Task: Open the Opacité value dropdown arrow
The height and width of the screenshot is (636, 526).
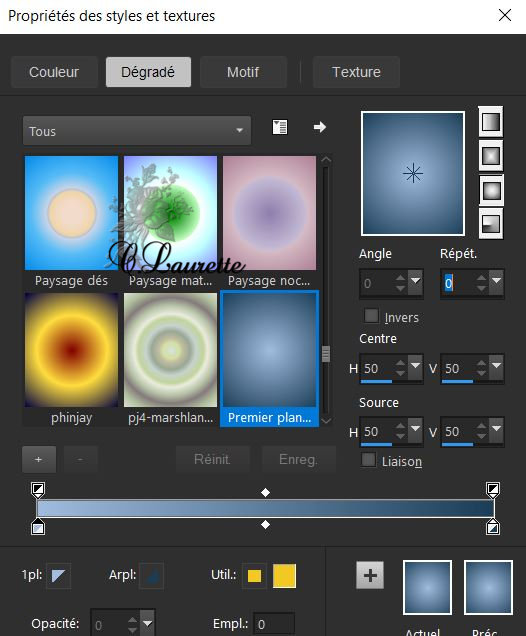Action: tap(147, 623)
